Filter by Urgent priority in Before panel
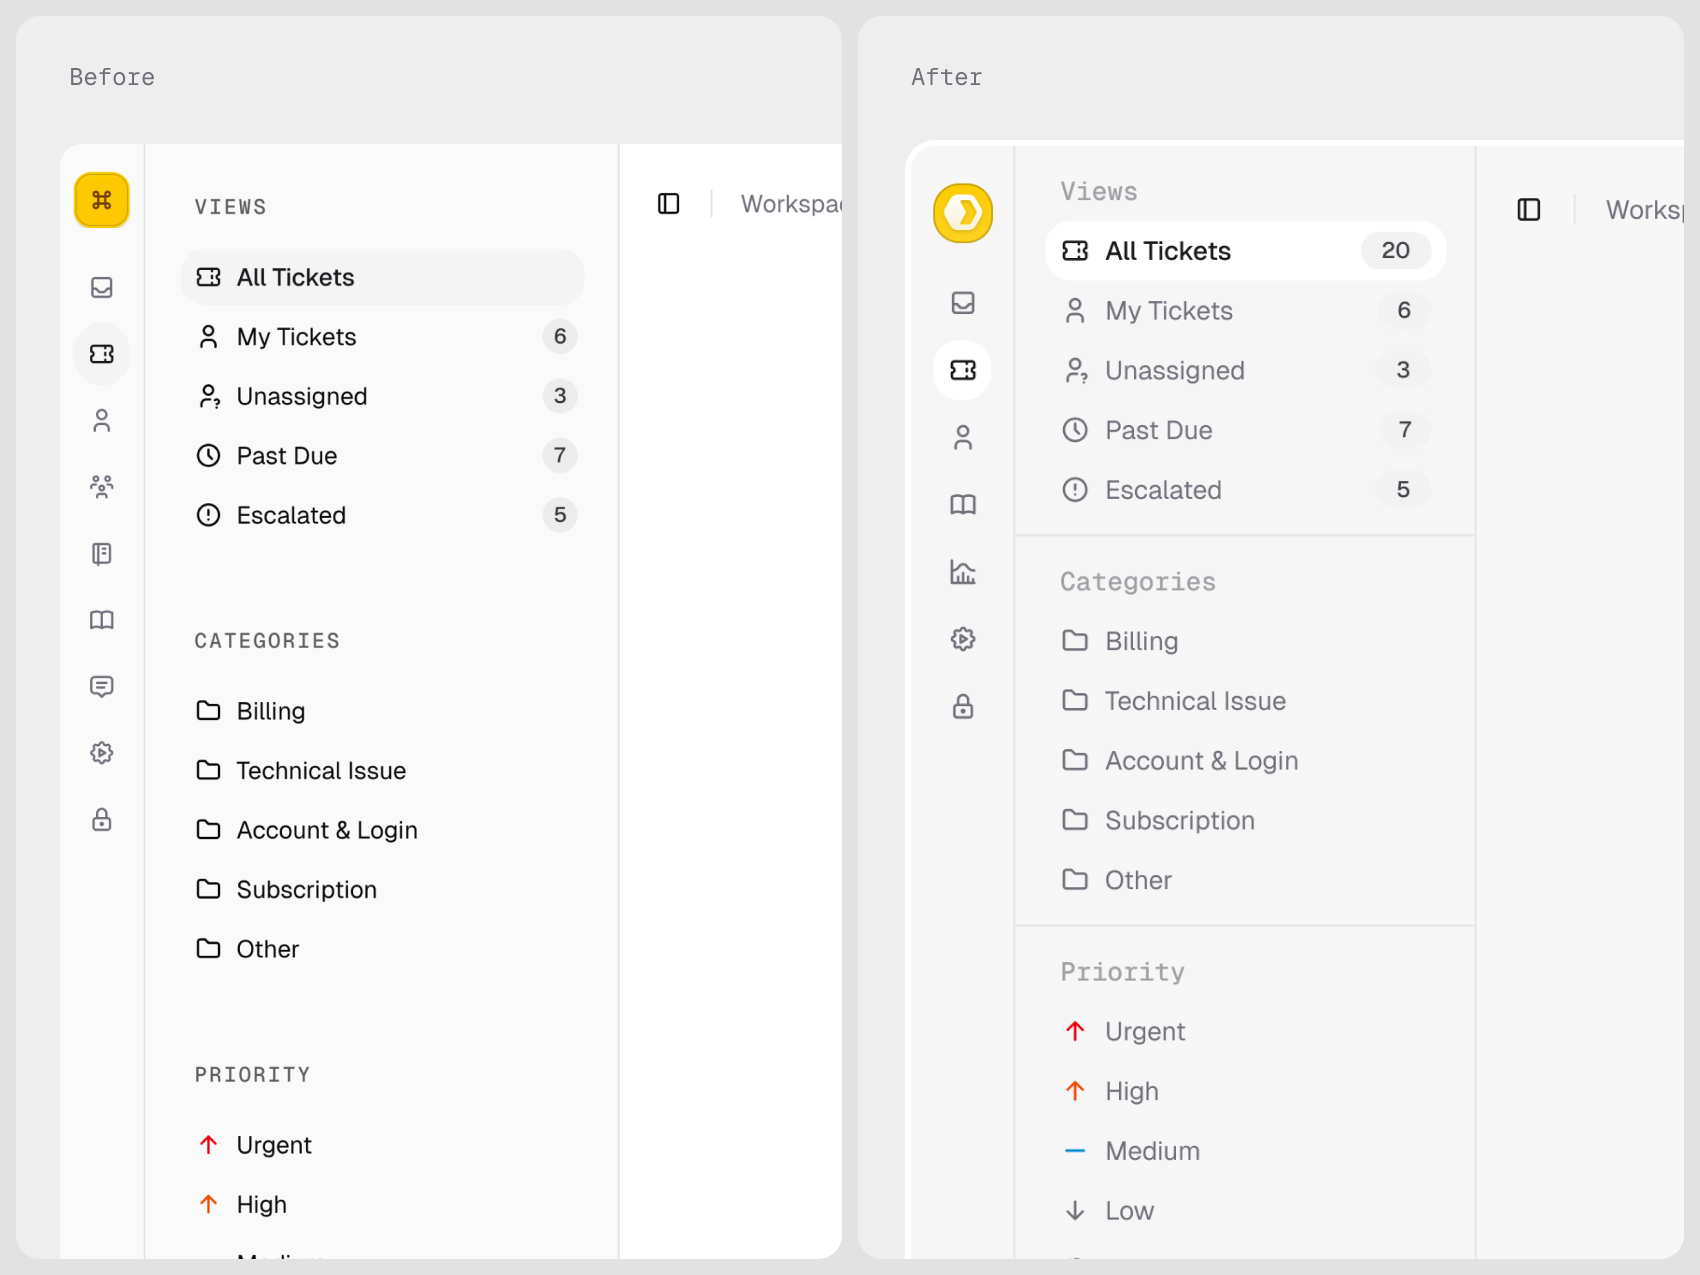This screenshot has height=1275, width=1700. 382,1145
